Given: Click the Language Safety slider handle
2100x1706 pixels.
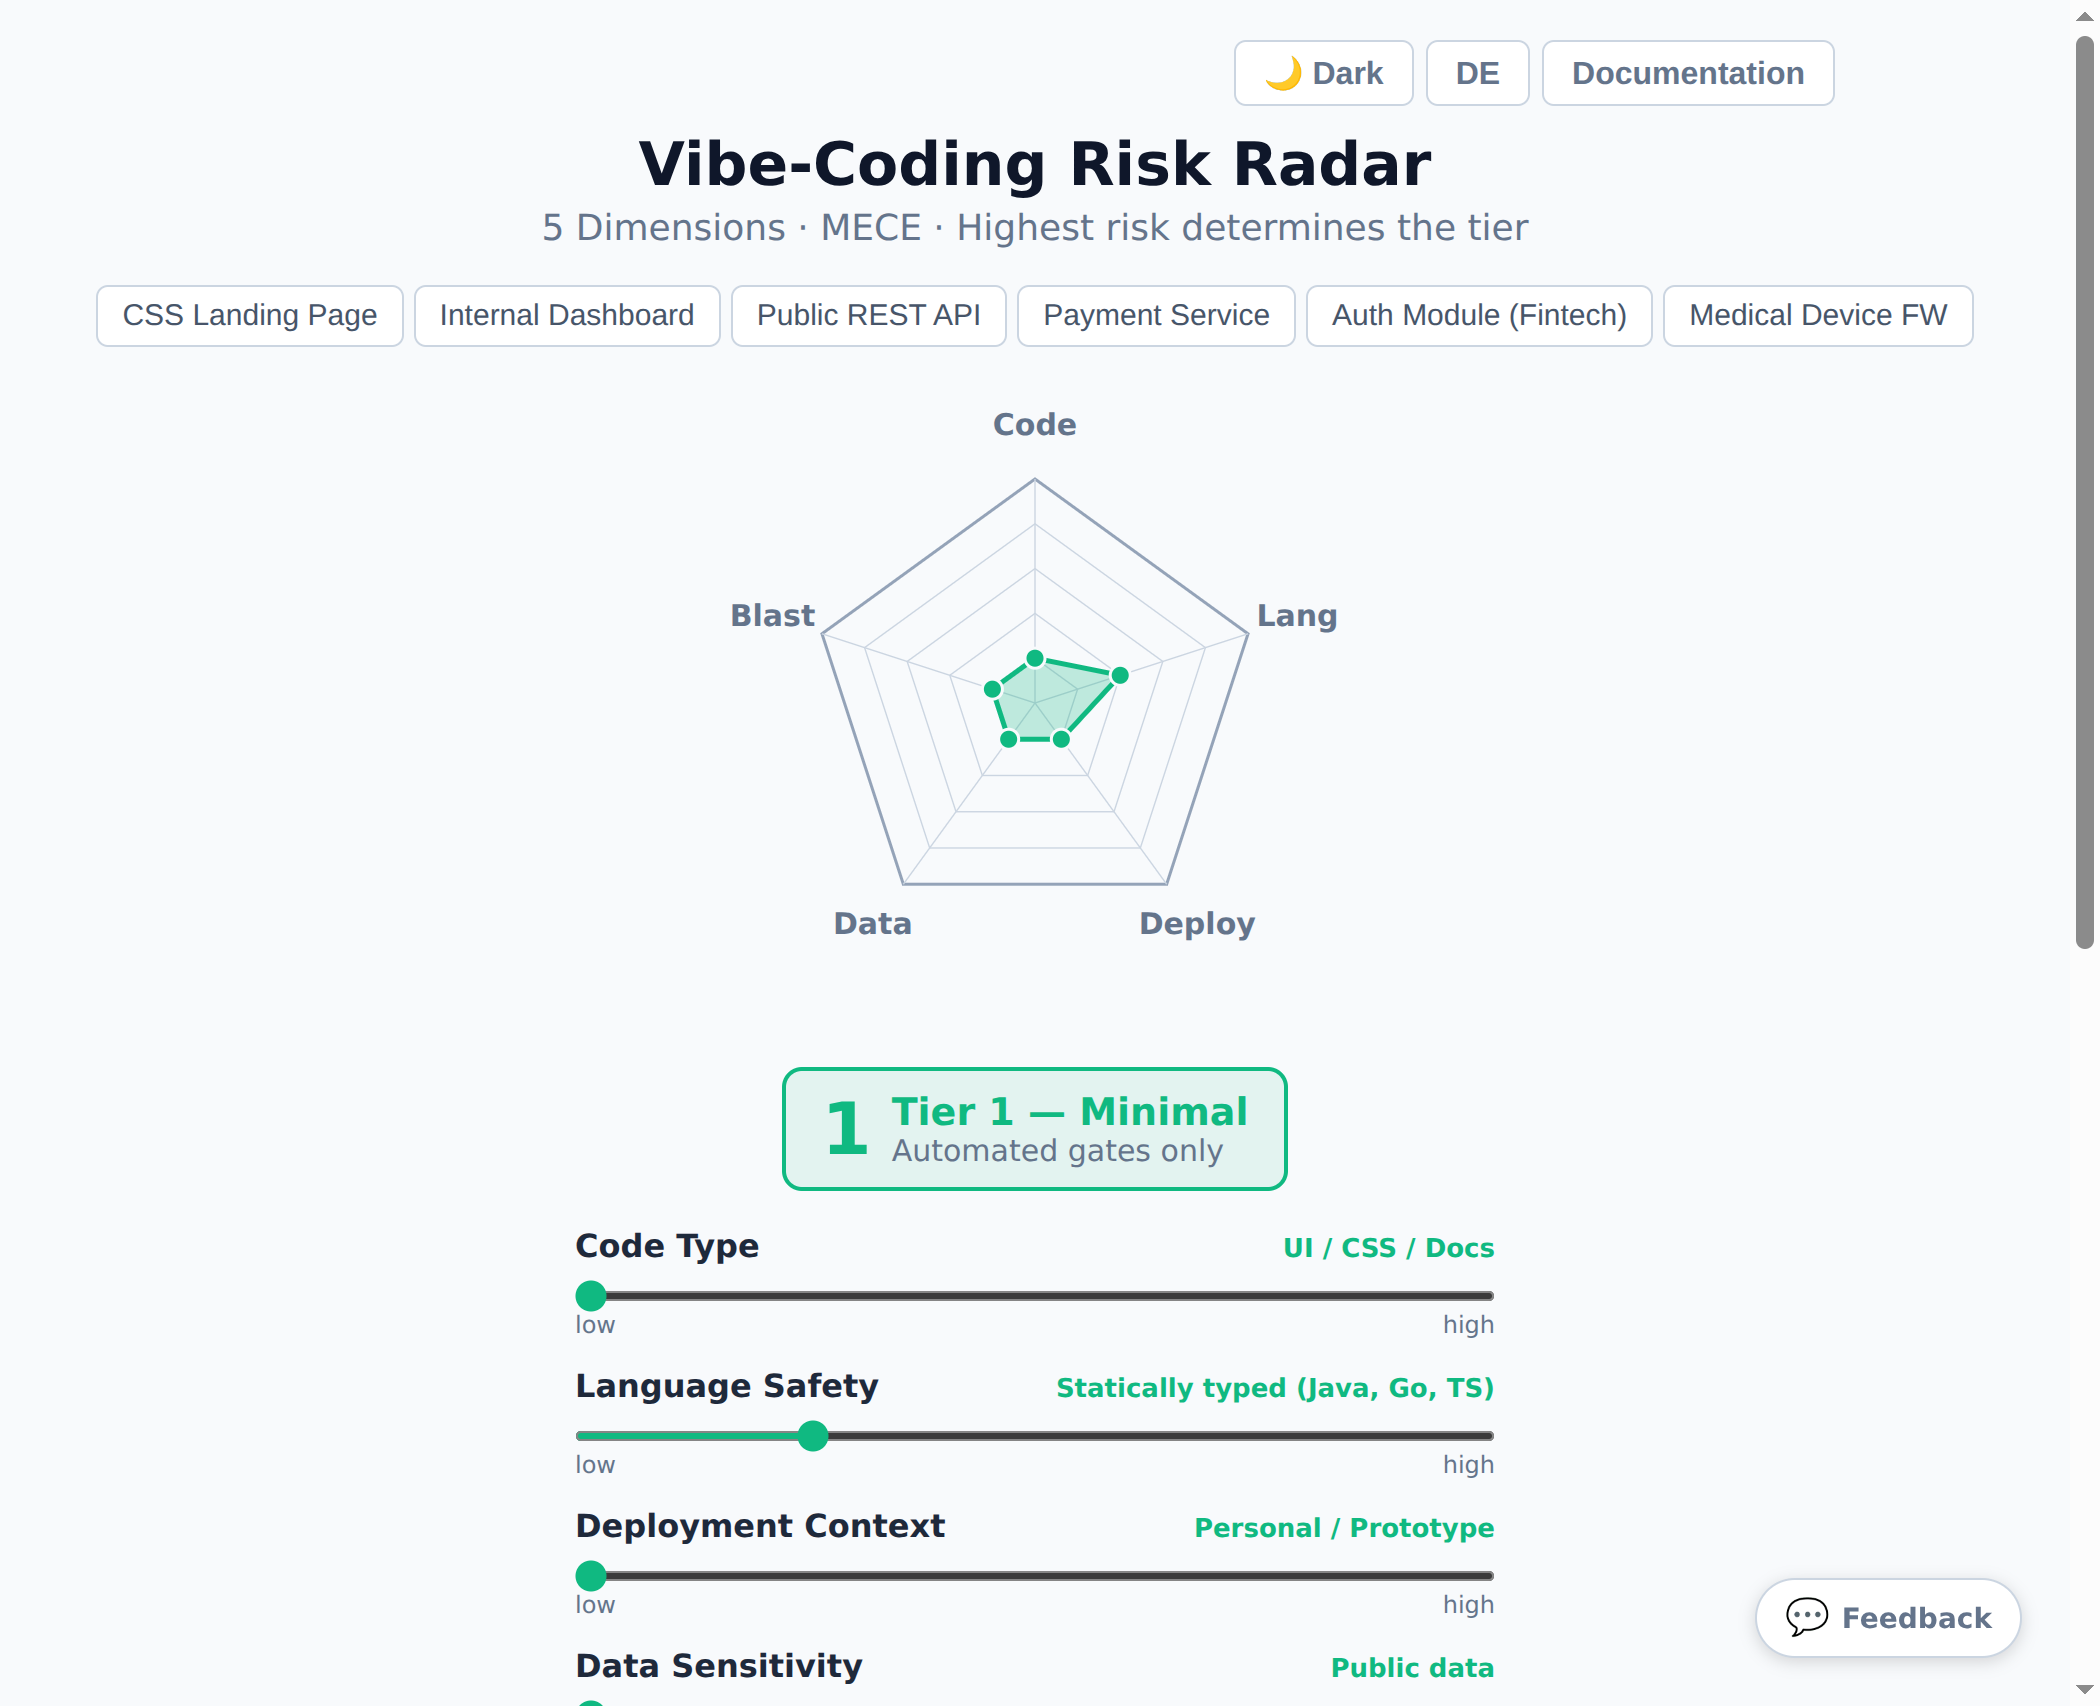Looking at the screenshot, I should tap(813, 1436).
